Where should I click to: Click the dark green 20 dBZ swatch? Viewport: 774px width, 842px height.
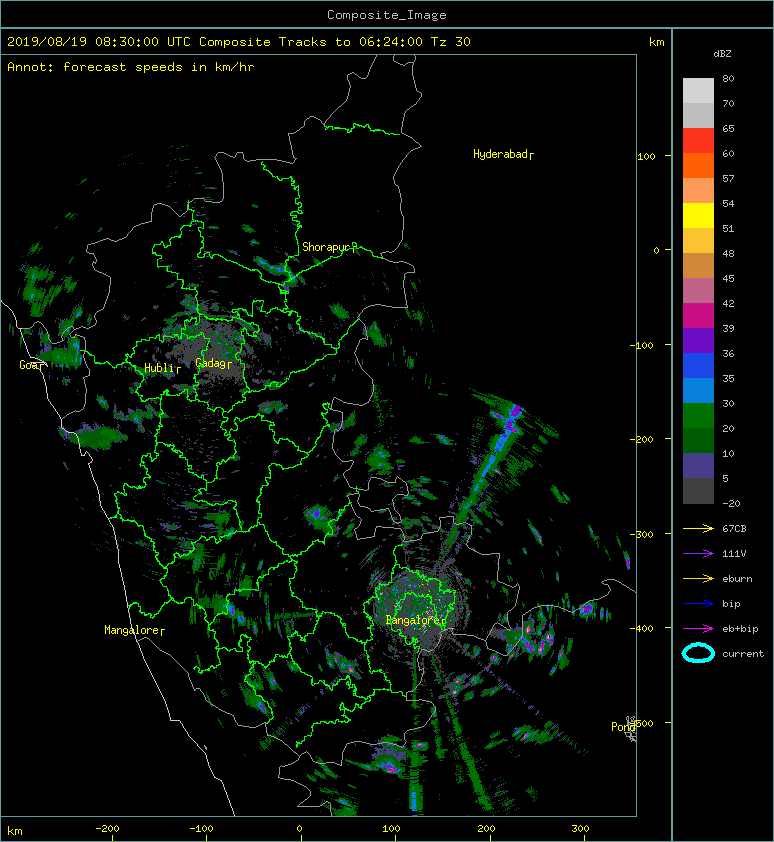point(698,440)
